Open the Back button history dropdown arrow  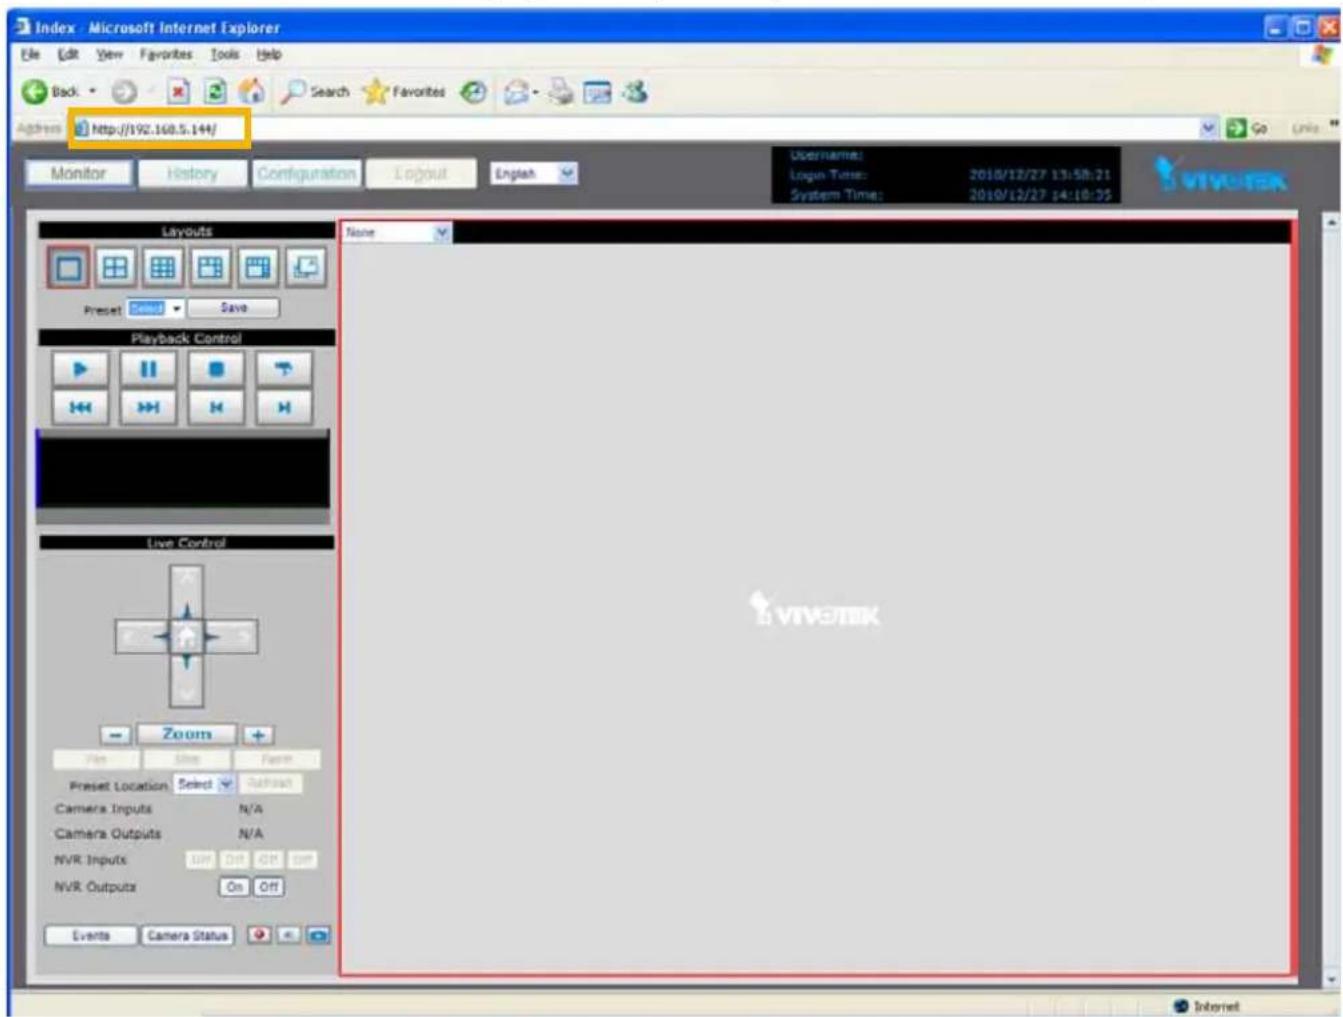[93, 92]
